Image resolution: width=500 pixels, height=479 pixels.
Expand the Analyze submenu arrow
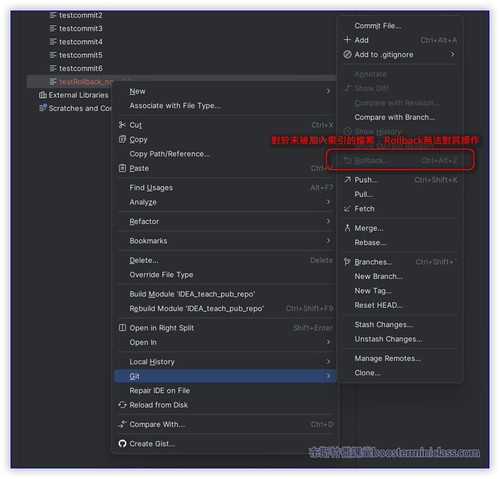[328, 202]
